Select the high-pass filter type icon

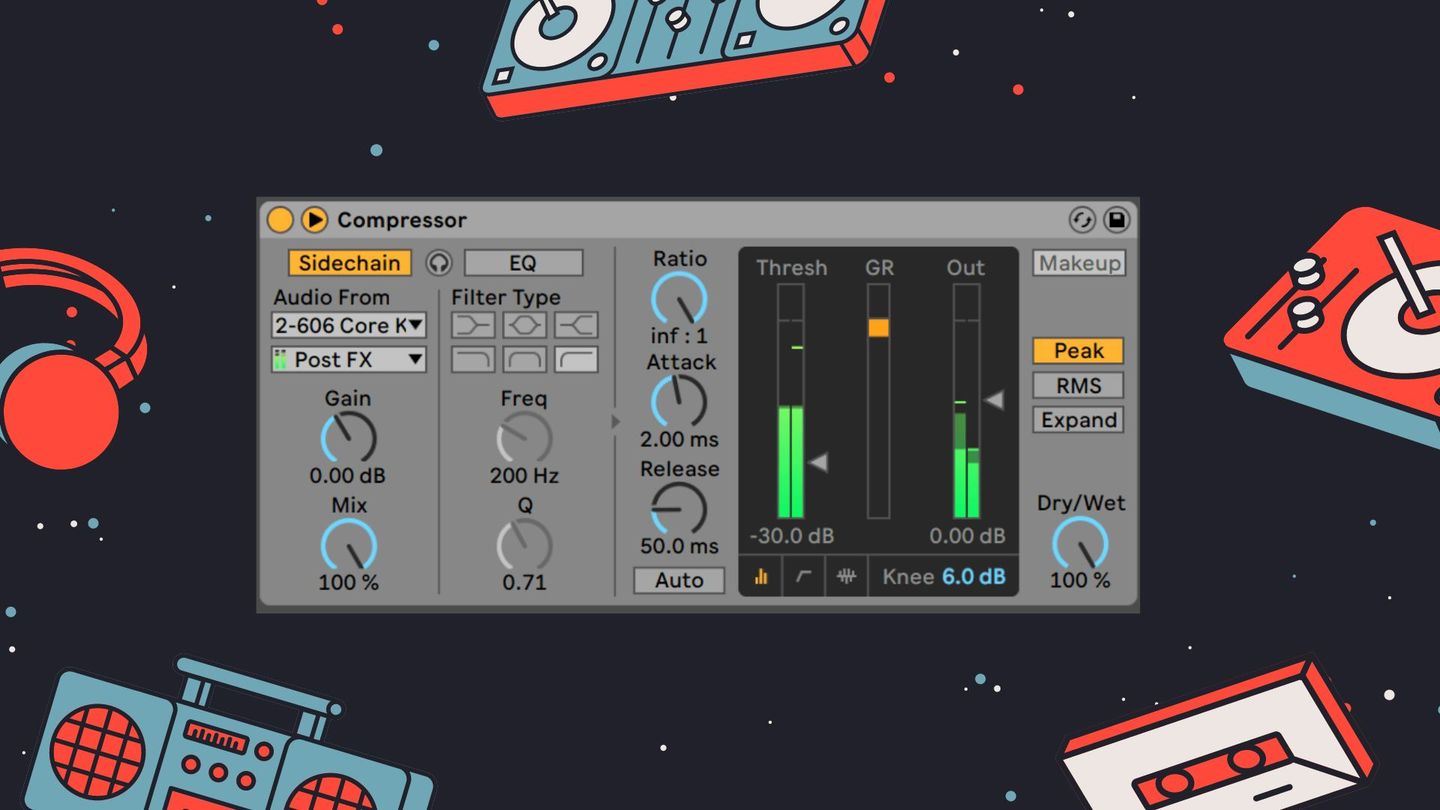pos(576,359)
